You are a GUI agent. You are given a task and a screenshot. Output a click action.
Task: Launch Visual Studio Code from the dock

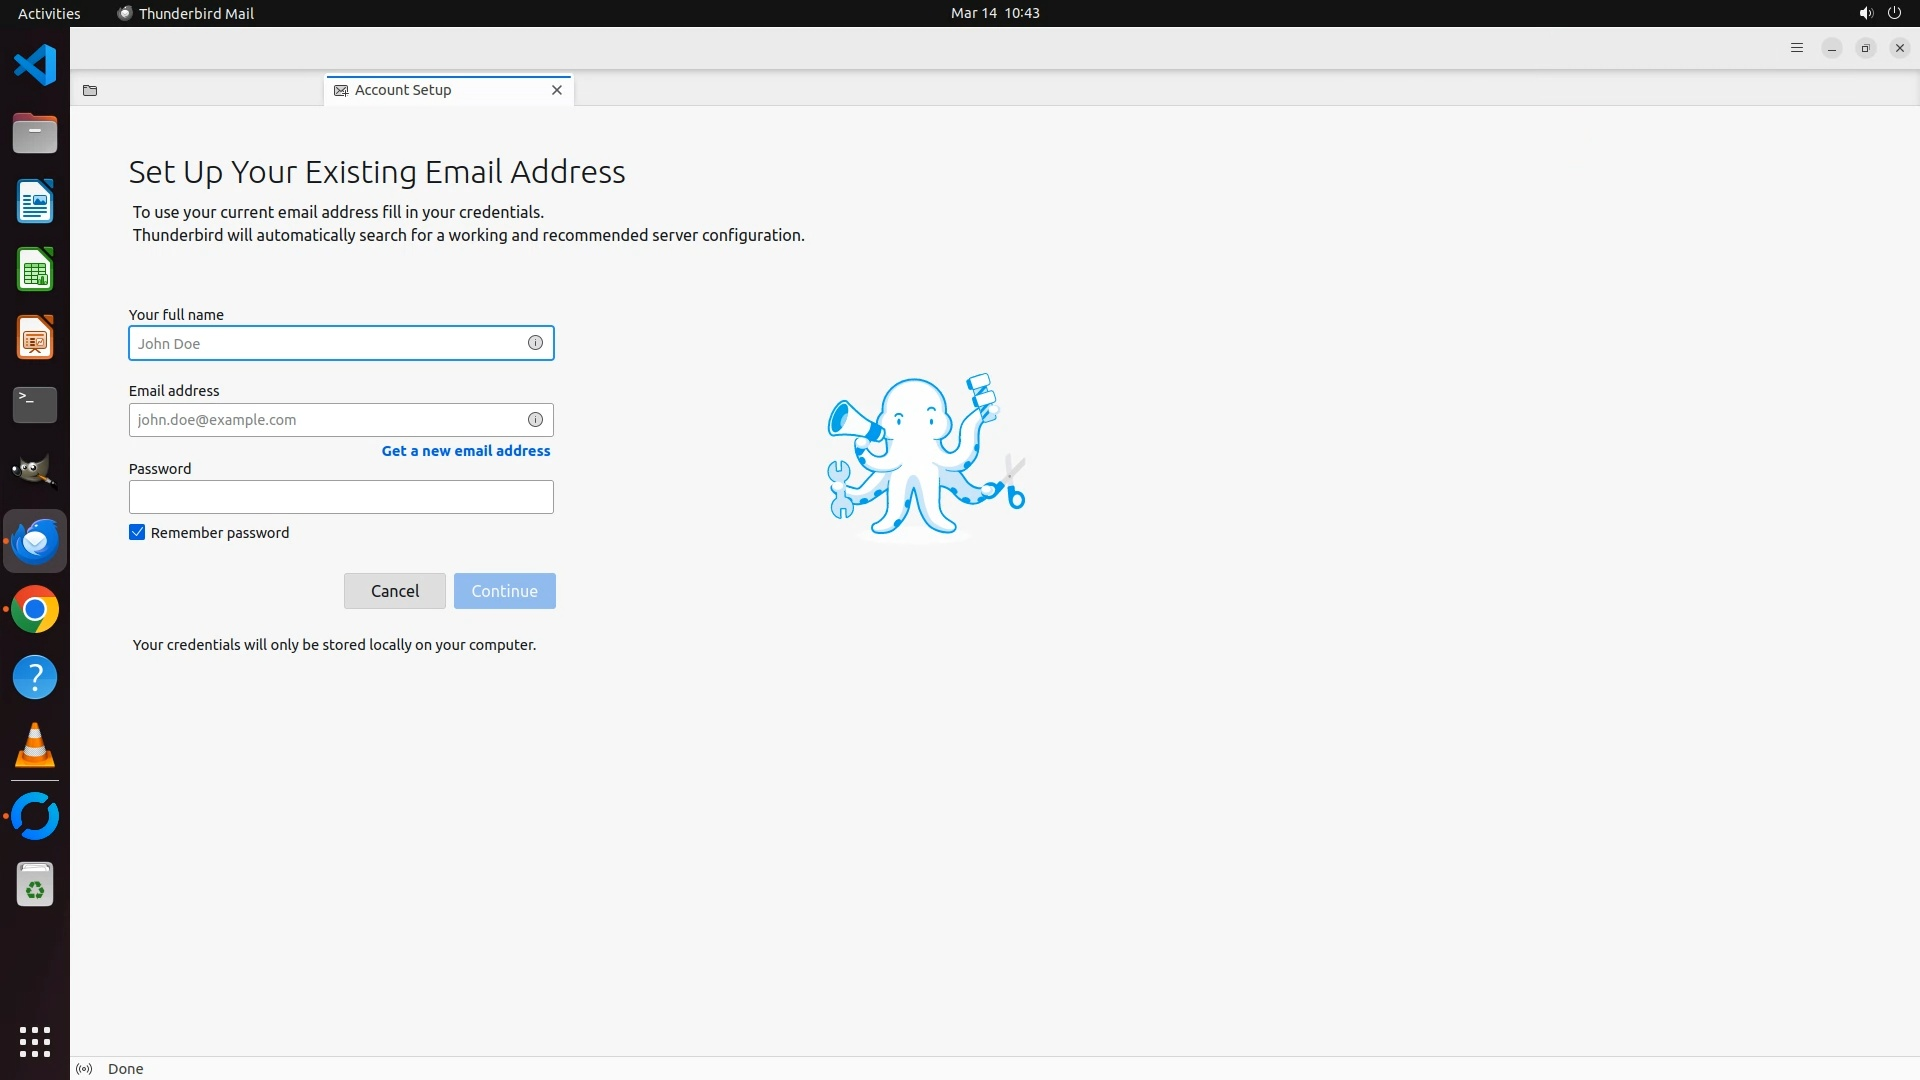click(35, 66)
